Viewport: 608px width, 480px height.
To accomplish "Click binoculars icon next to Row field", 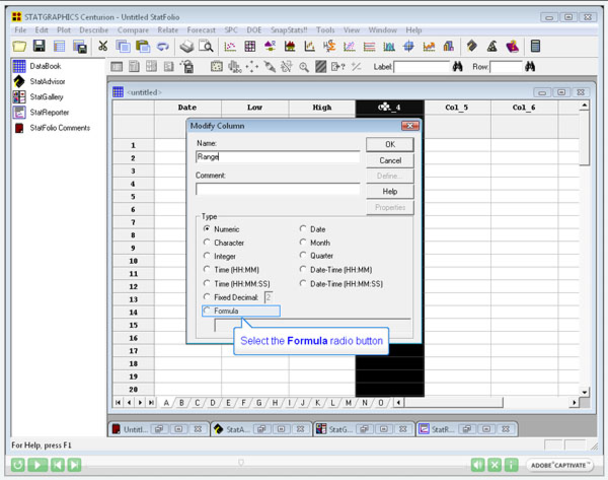I will (x=530, y=67).
